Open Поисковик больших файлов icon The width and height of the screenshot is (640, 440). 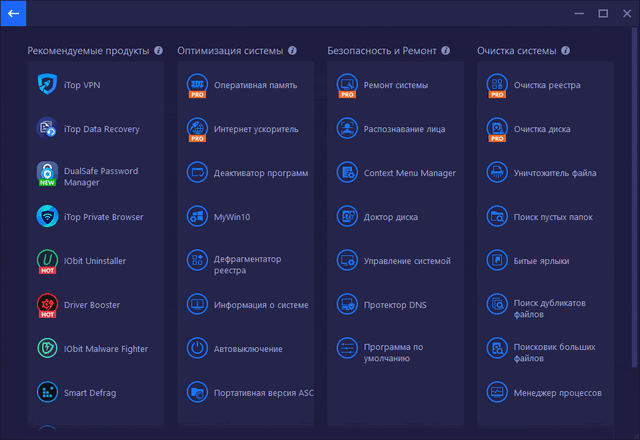coord(497,348)
